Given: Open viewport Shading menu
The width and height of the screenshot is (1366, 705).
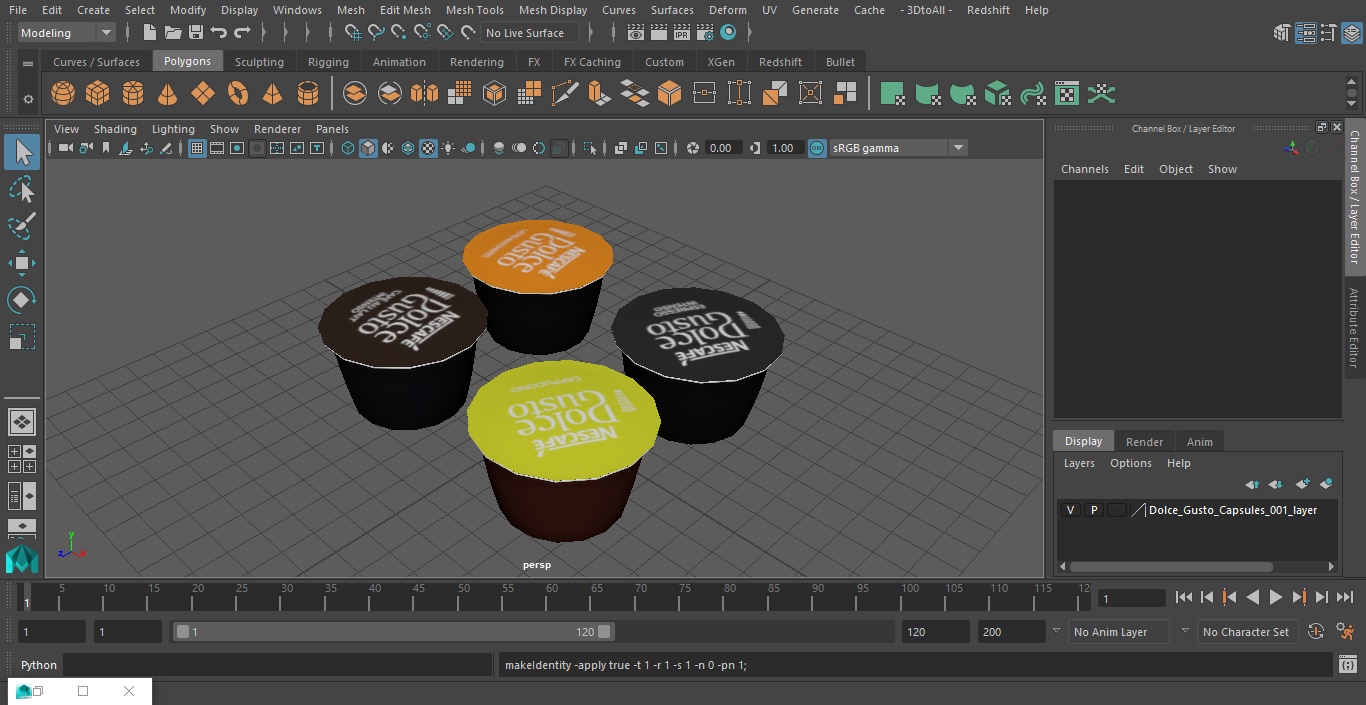Looking at the screenshot, I should (x=115, y=129).
